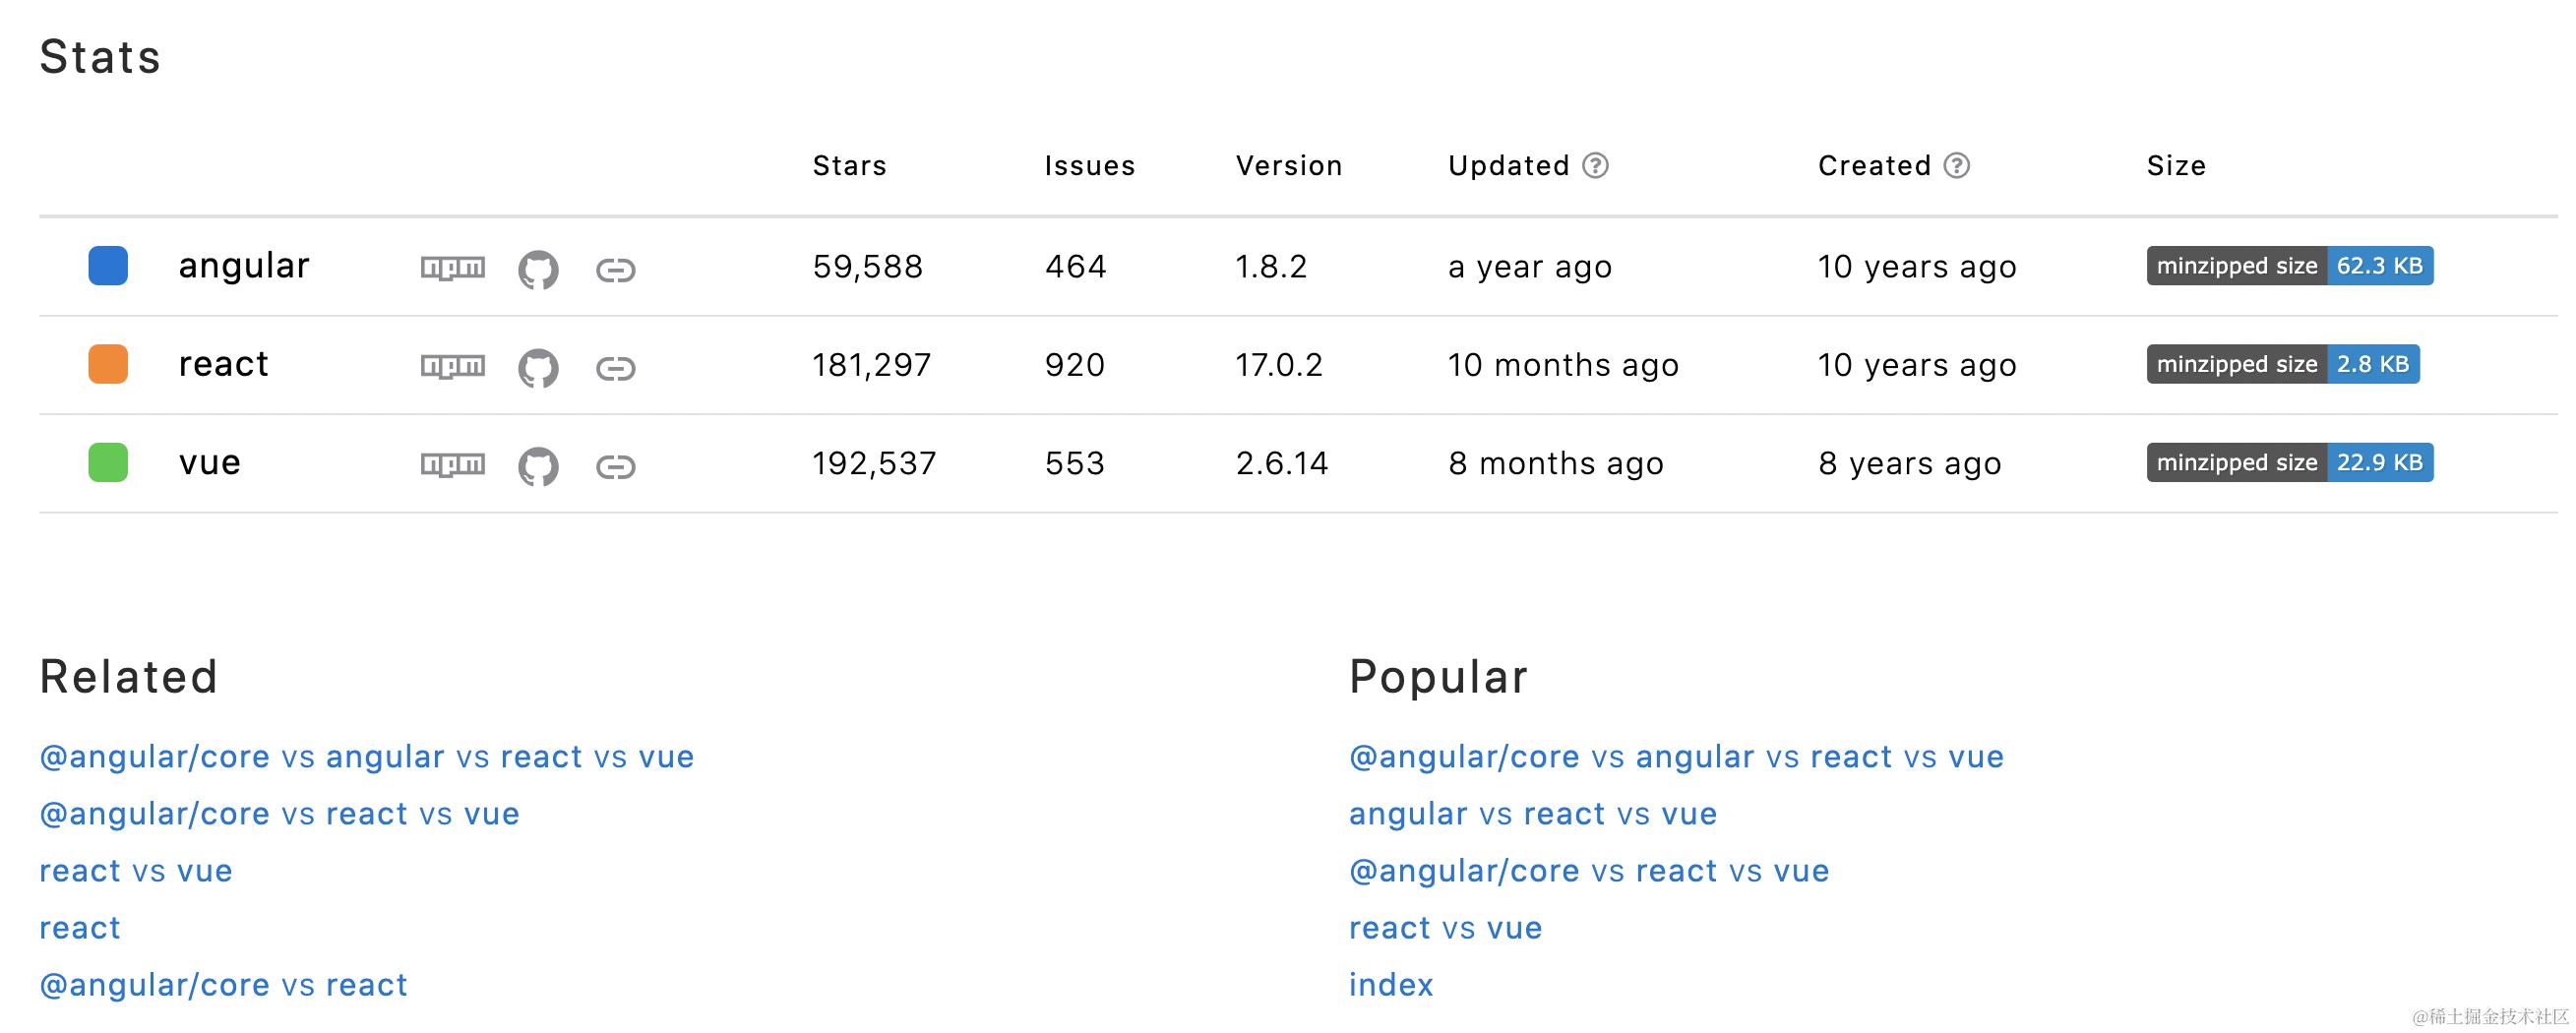Open vue's GitHub repository icon
This screenshot has width=2576, height=1033.
(538, 465)
